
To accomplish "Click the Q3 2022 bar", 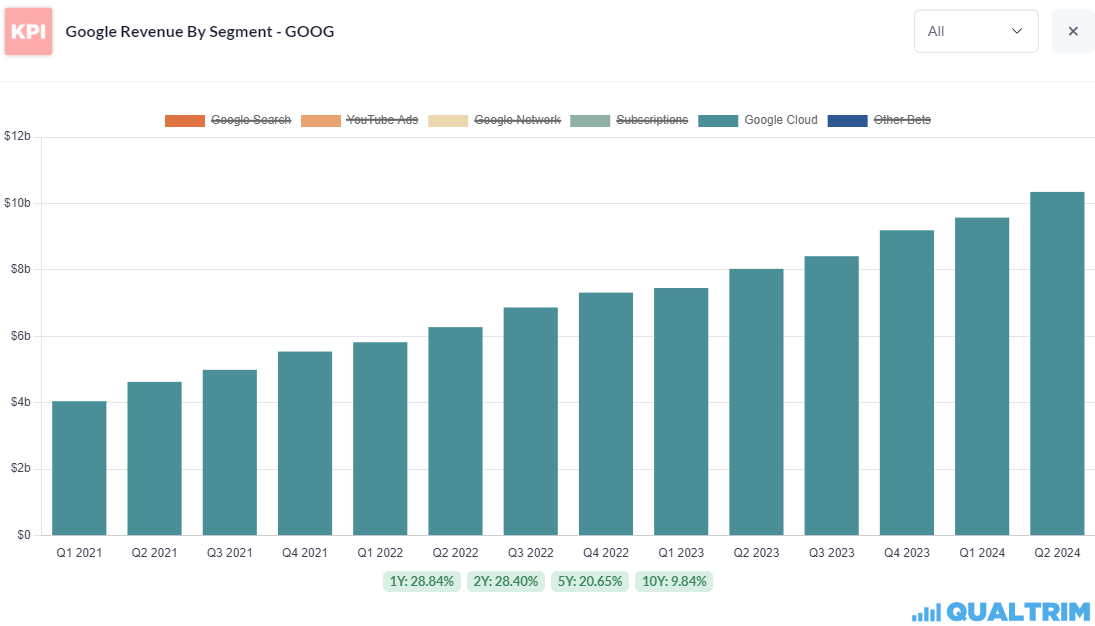I will coord(531,421).
